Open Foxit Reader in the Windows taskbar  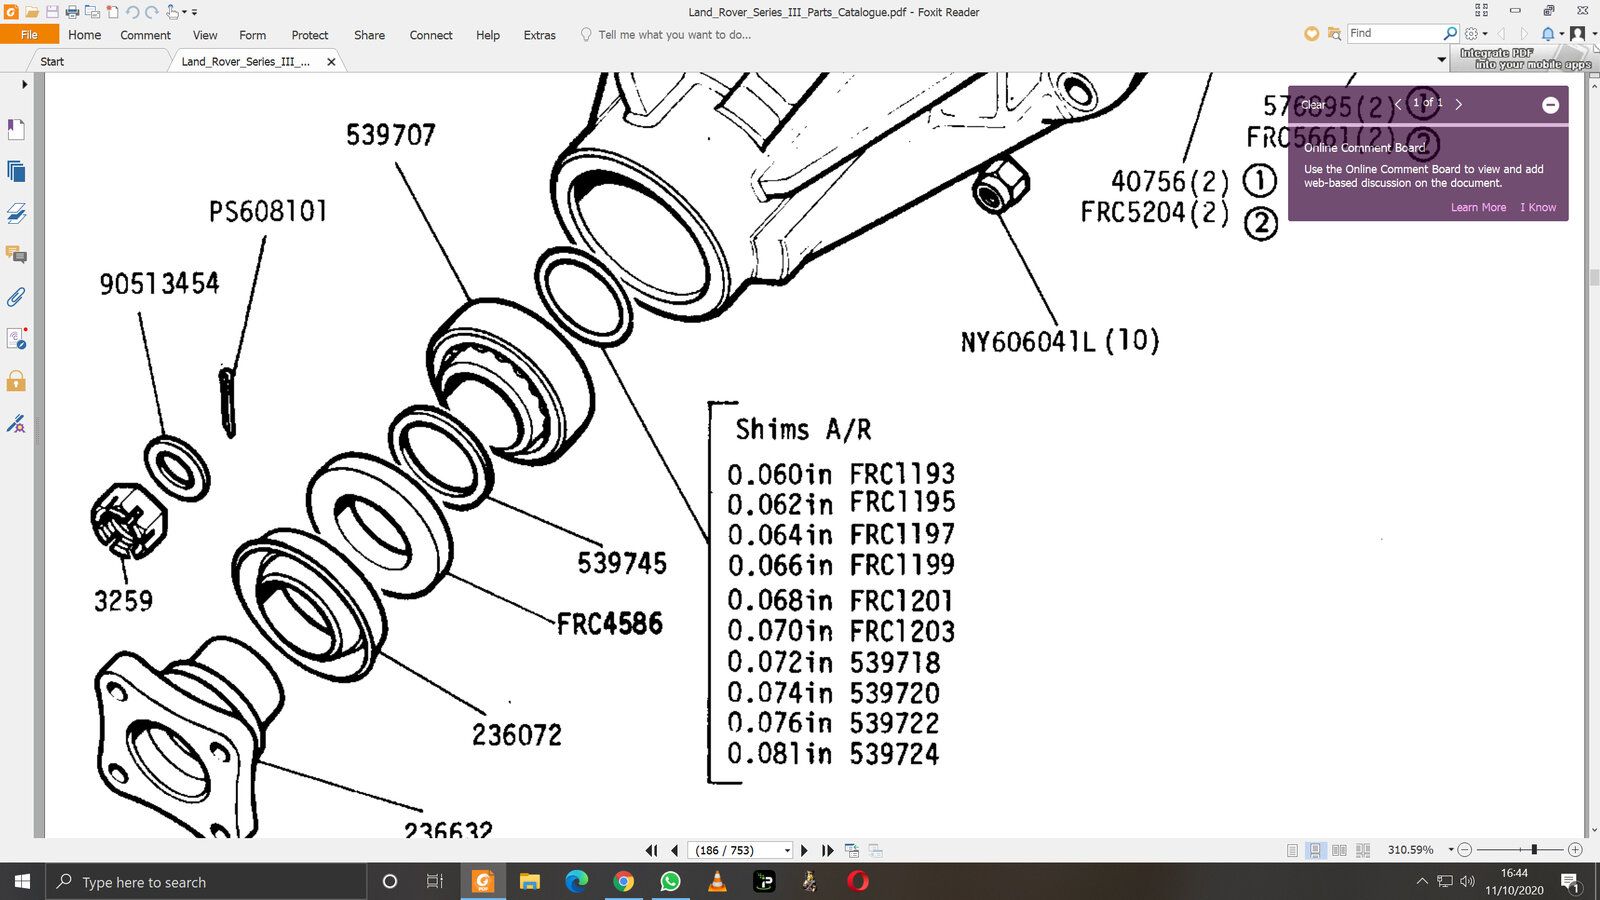coord(483,881)
